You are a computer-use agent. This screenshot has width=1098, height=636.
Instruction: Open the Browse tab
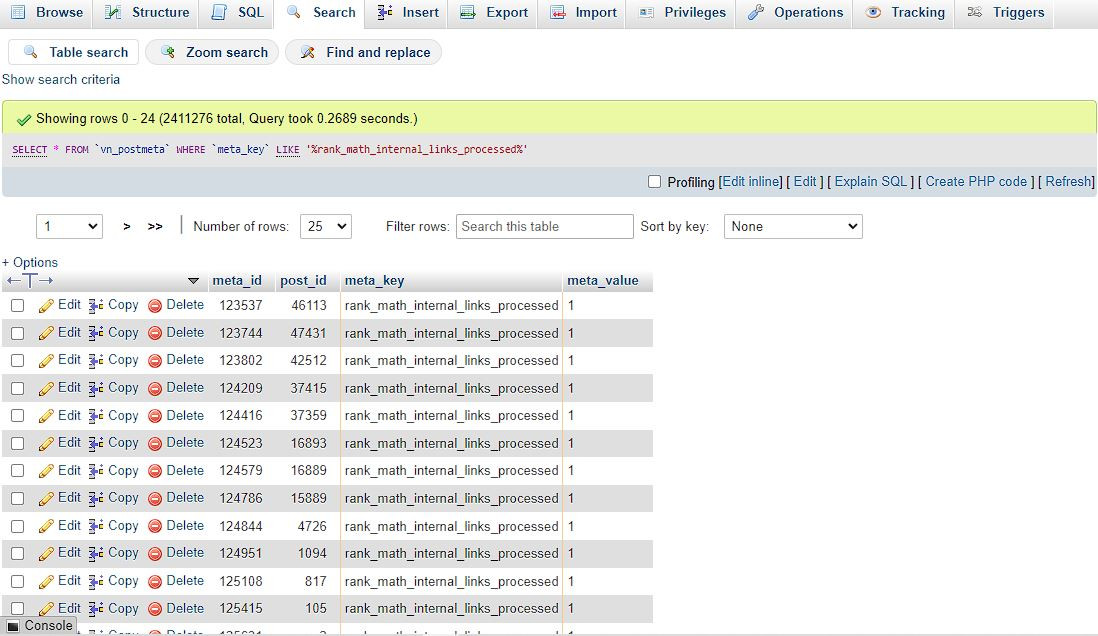[x=47, y=13]
